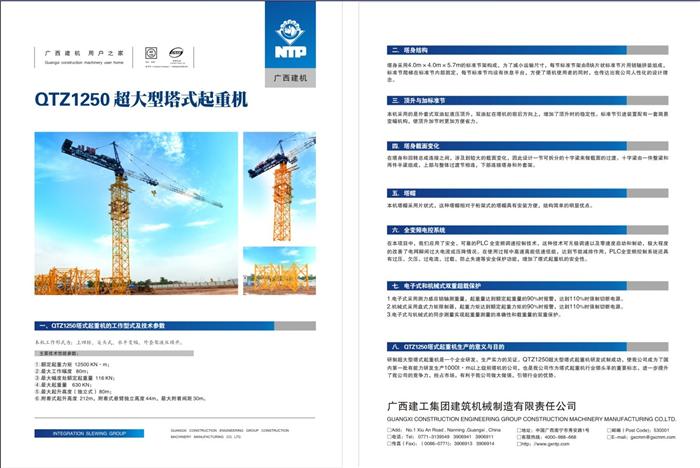700x468 pixels.
Task: Select the 四、塔身截面变化 section header
Action: (x=418, y=145)
